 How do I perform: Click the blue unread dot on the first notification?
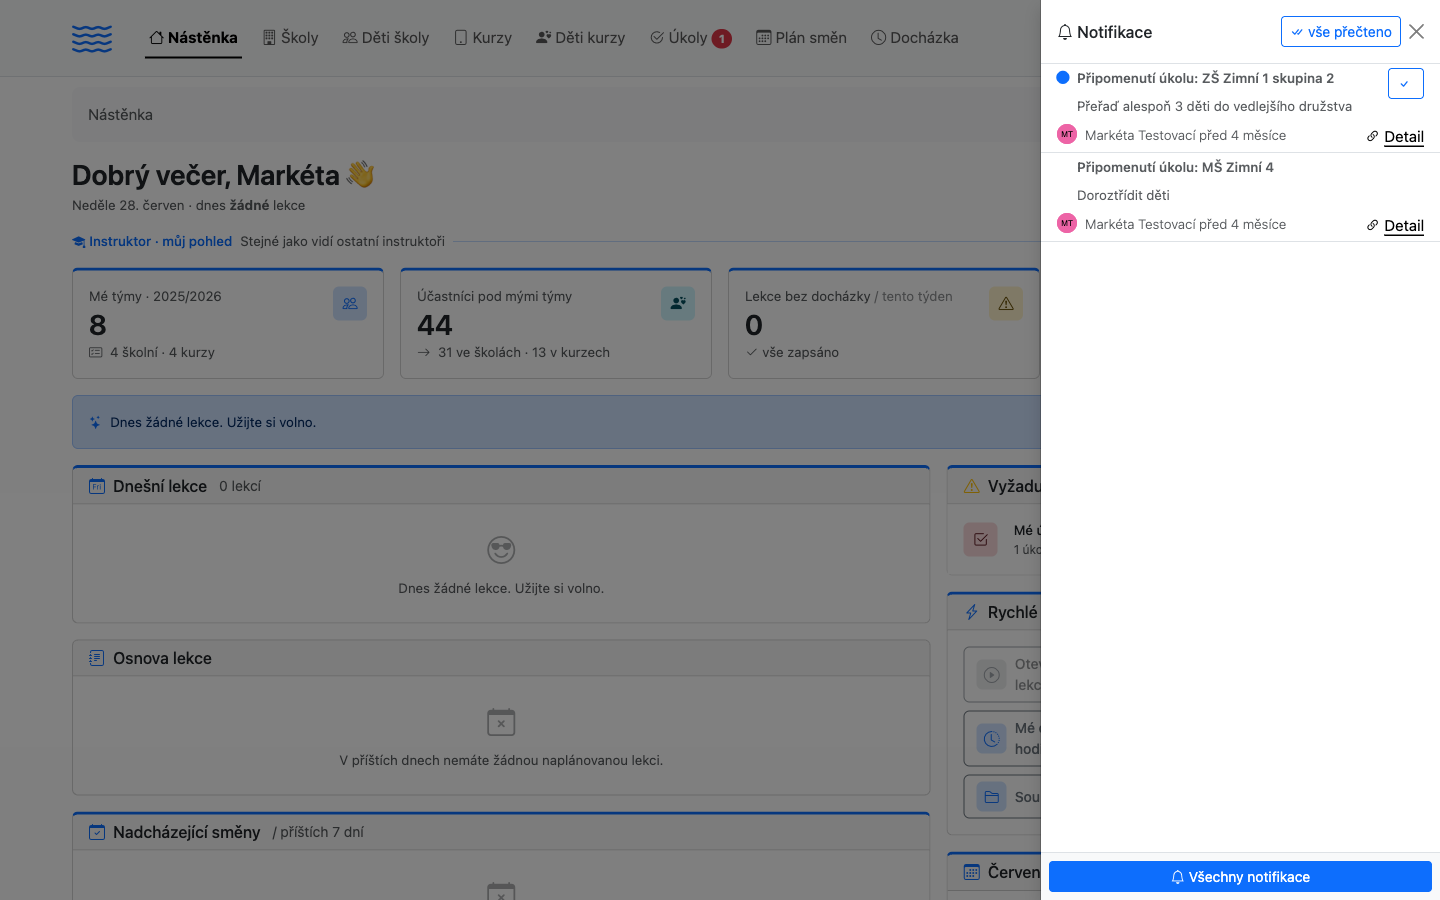point(1063,77)
